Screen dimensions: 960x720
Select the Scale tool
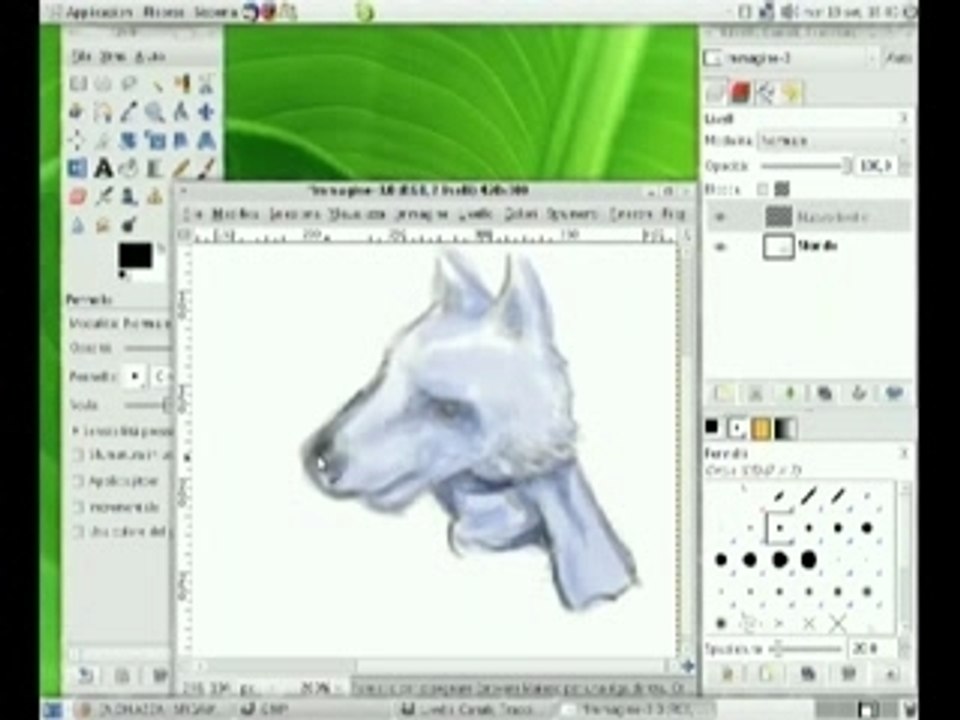tap(155, 140)
